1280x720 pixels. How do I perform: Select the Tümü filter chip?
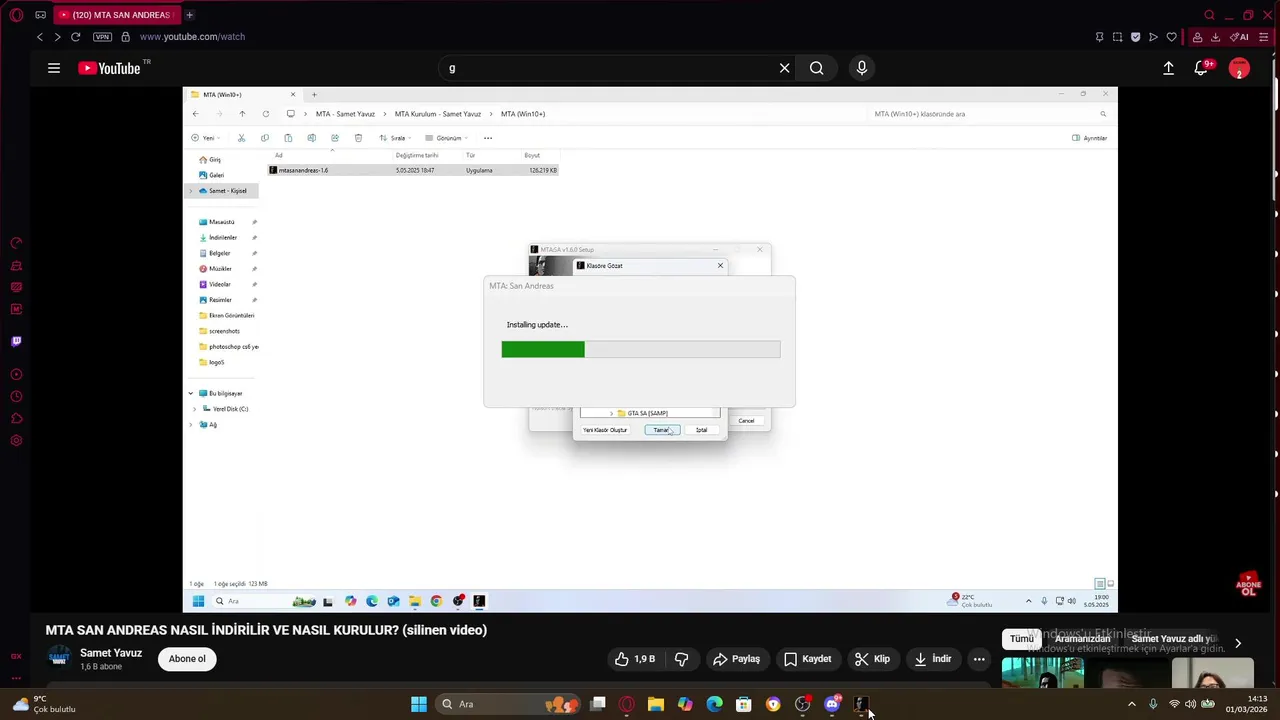1021,639
